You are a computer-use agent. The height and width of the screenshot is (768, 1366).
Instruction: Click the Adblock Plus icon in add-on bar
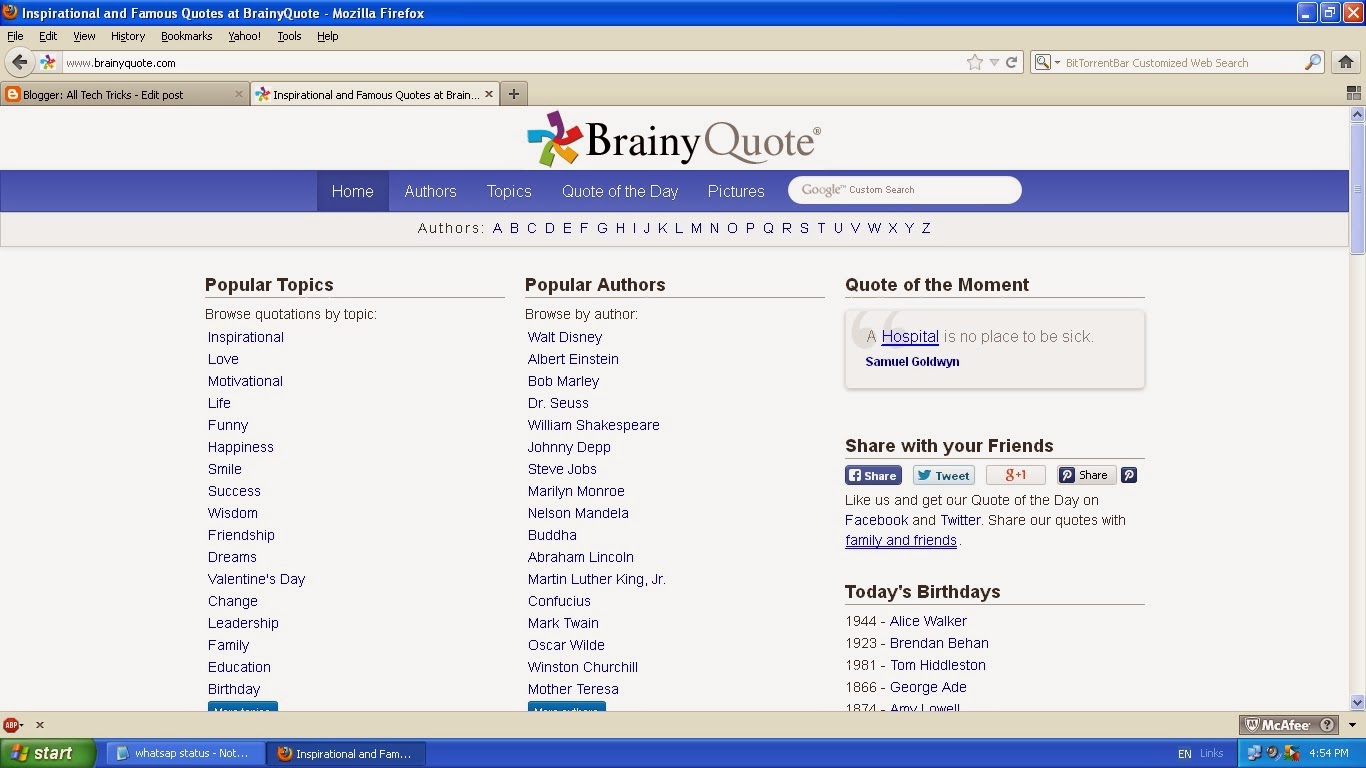(12, 725)
